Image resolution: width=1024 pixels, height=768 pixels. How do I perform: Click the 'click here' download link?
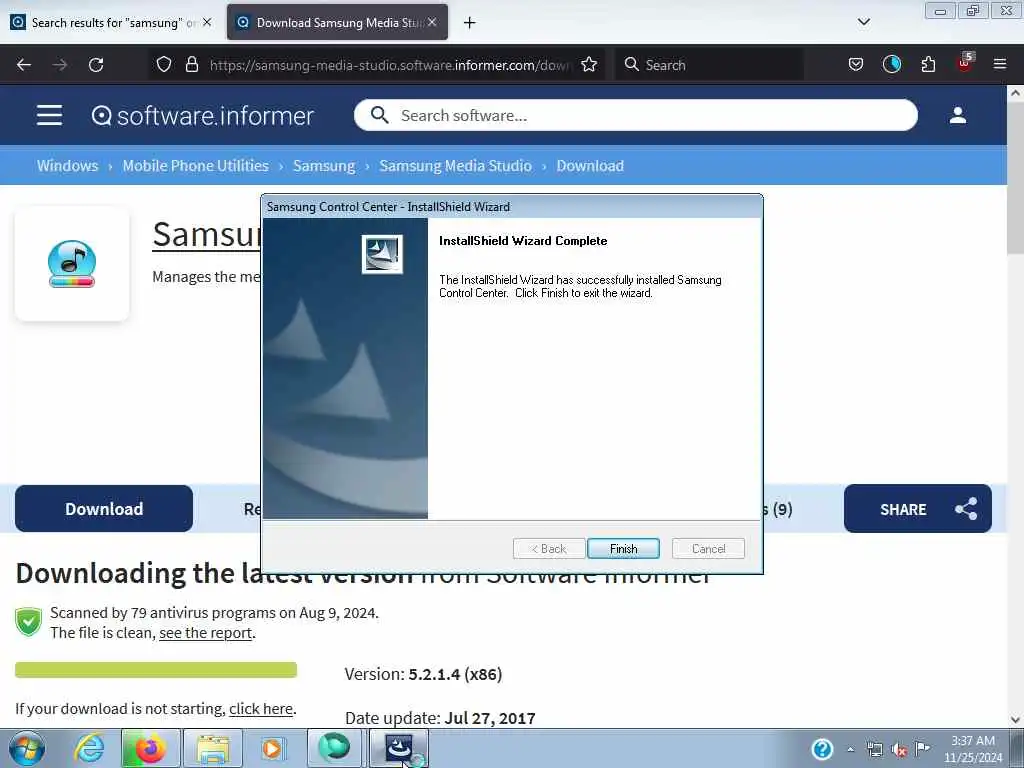[x=261, y=709]
